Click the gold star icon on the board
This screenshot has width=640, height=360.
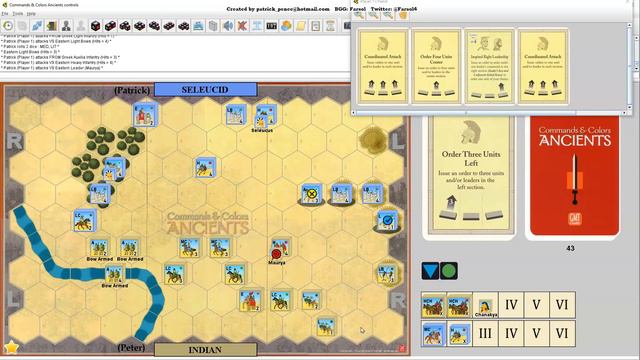[x=12, y=347]
